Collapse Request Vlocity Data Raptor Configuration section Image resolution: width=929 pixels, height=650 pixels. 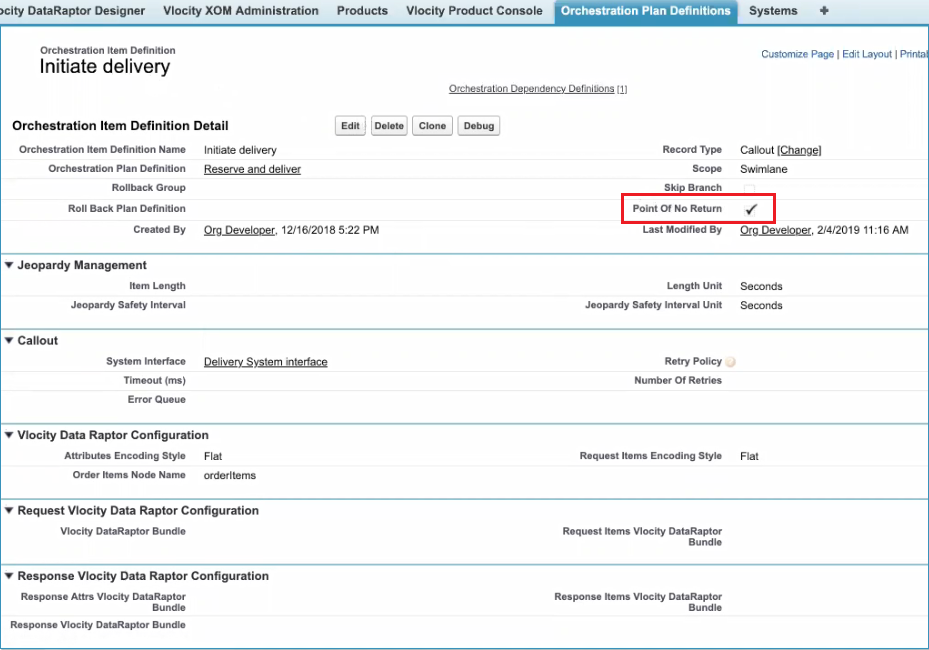(9, 511)
